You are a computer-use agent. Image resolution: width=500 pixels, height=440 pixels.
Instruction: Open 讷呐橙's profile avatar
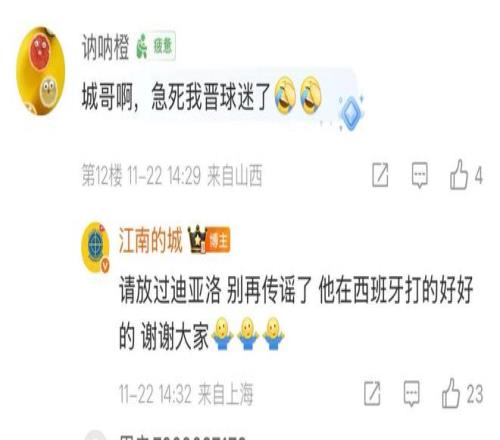40,71
